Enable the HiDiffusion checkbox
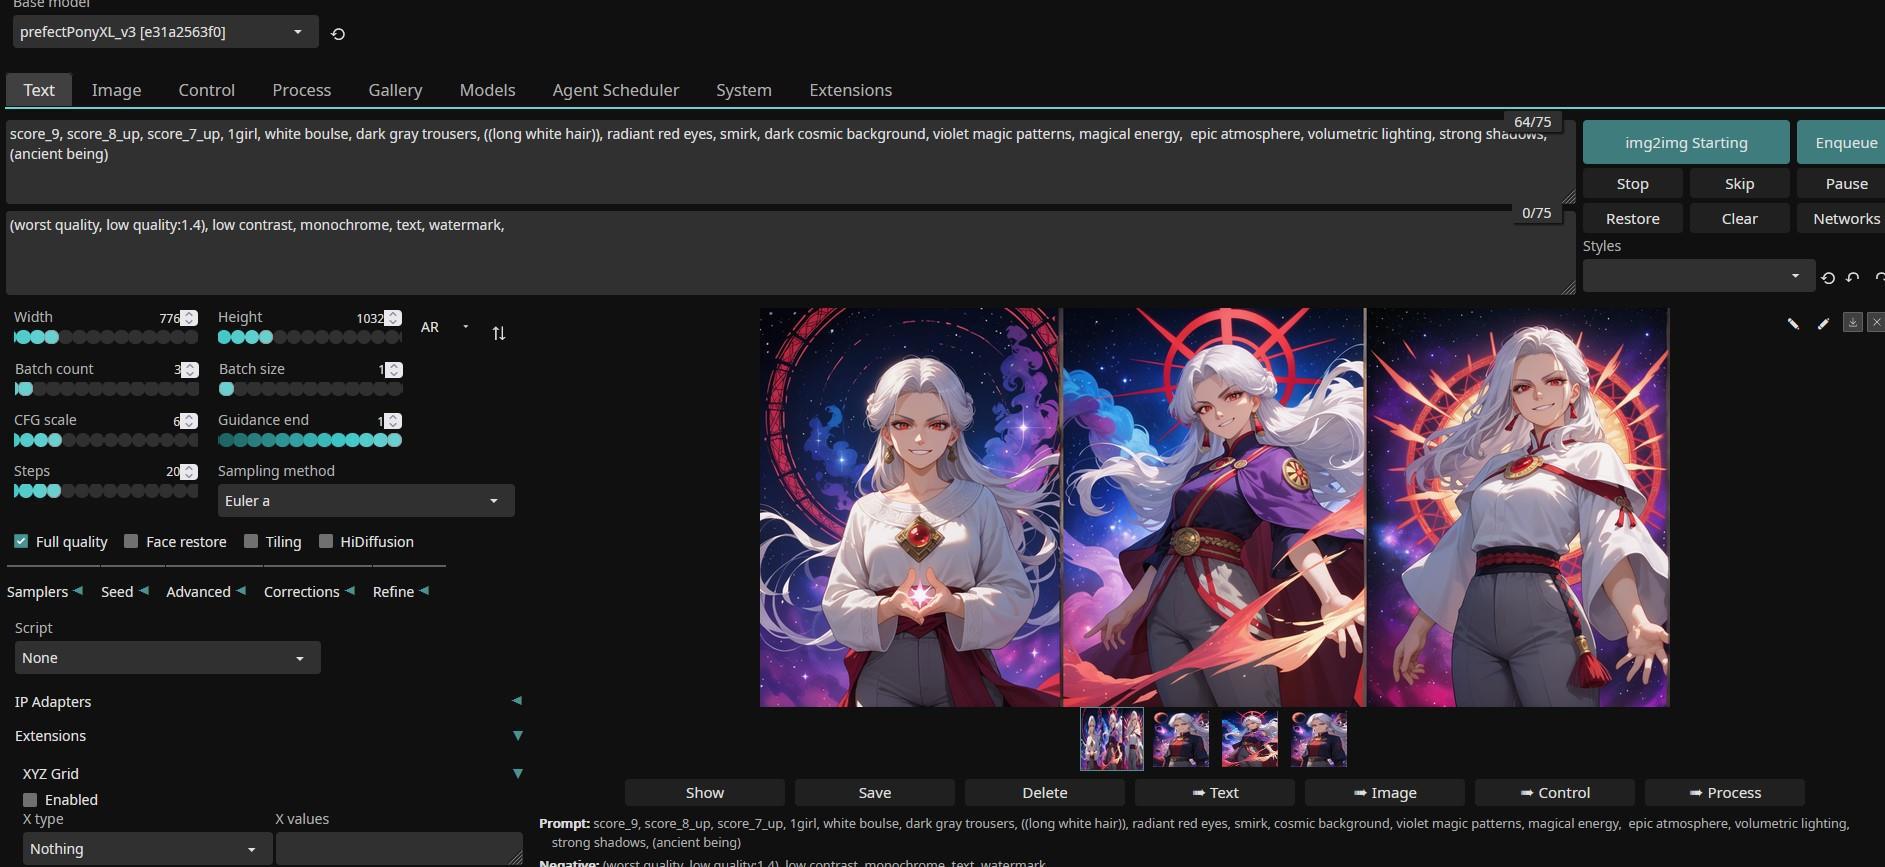 (326, 541)
